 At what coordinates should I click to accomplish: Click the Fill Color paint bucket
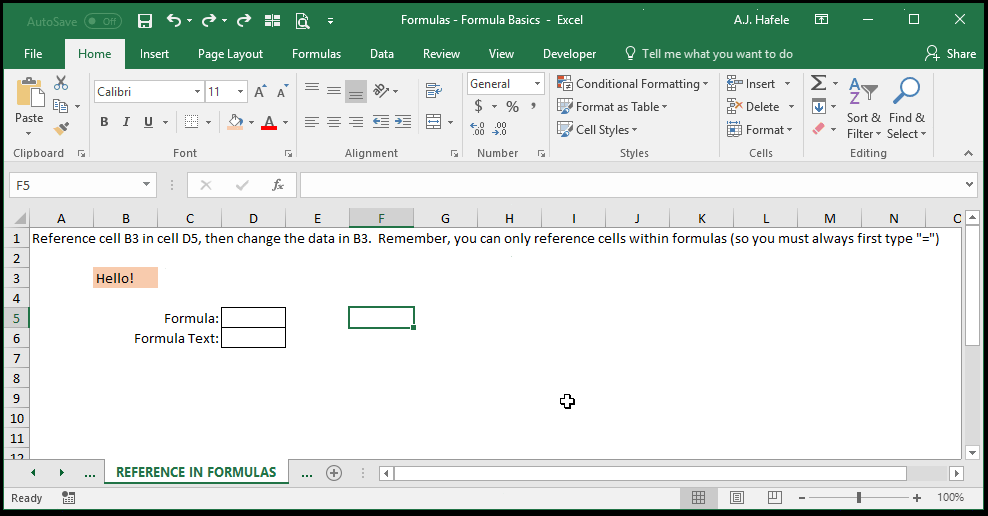coord(235,122)
